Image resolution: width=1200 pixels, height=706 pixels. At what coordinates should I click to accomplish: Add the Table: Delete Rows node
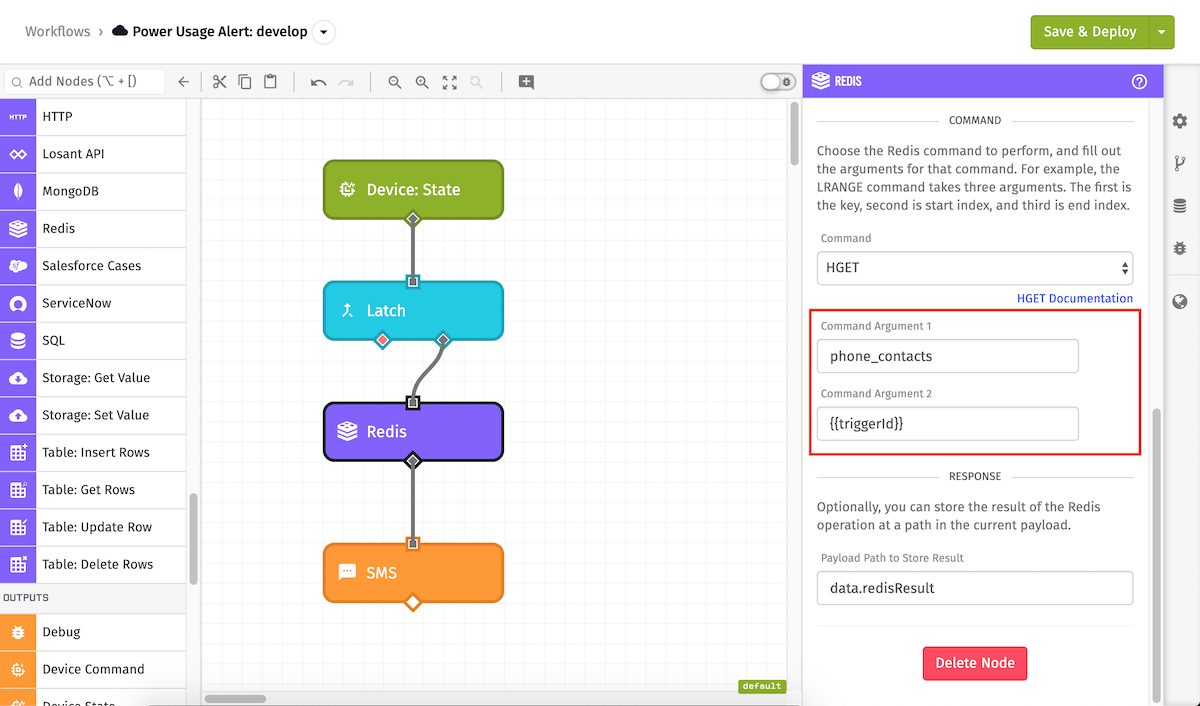pos(93,564)
